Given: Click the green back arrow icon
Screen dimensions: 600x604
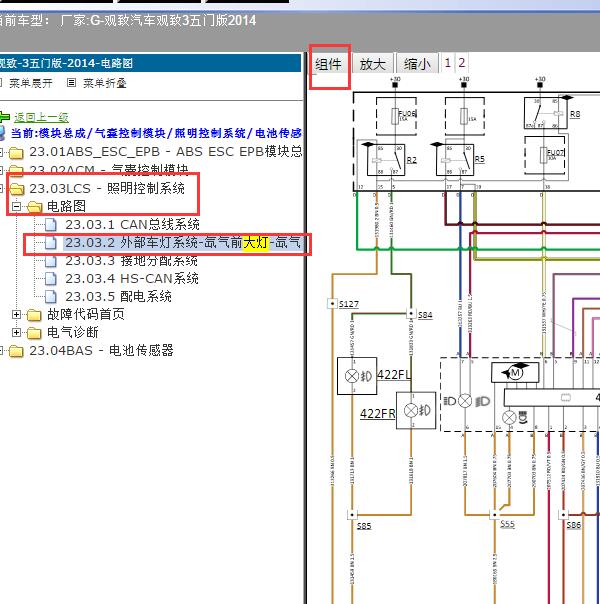Looking at the screenshot, I should point(4,116).
